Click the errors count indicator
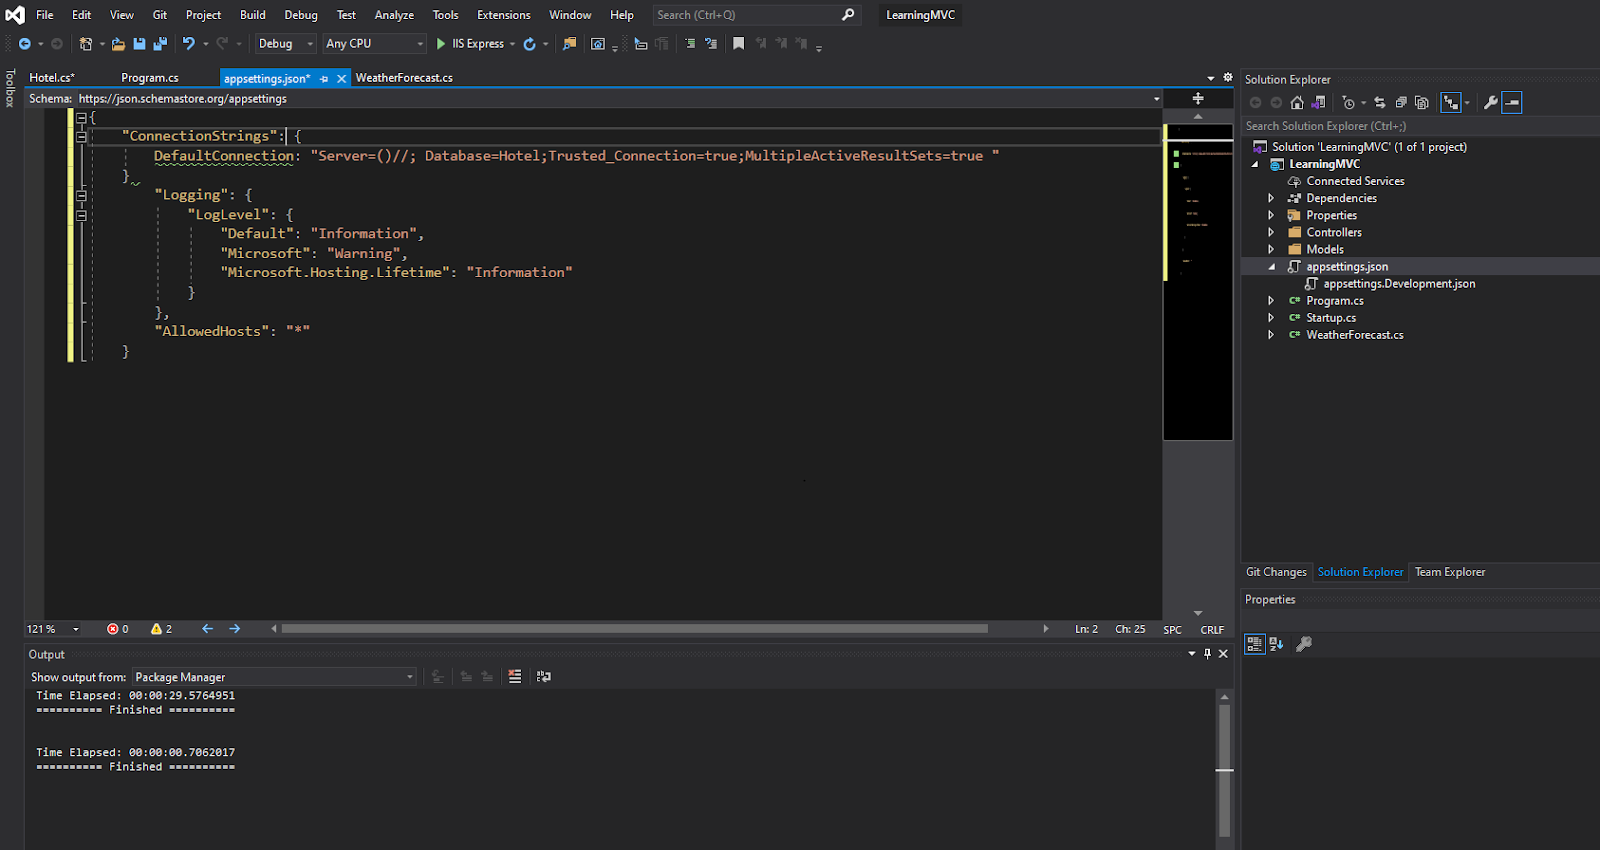The height and width of the screenshot is (850, 1600). point(118,629)
